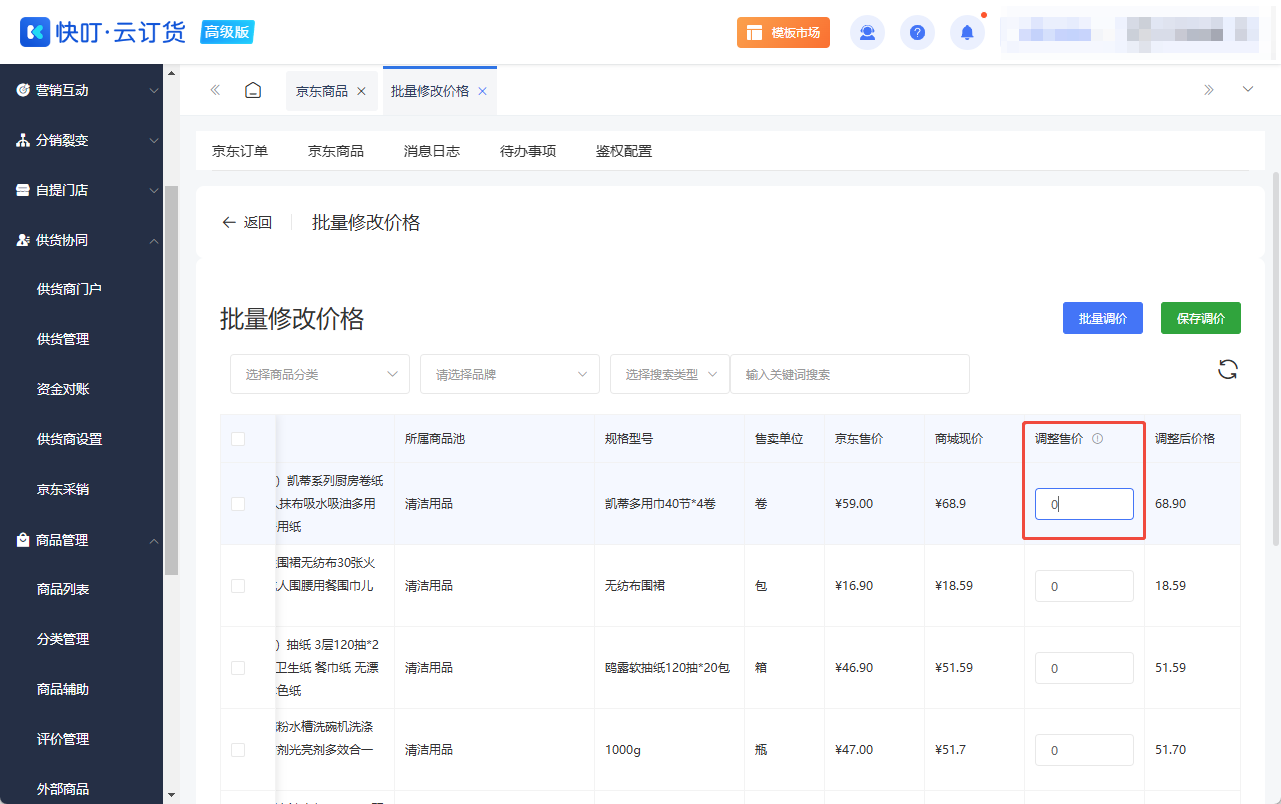This screenshot has height=804, width=1281.
Task: Click the keyword search input field
Action: tap(850, 374)
